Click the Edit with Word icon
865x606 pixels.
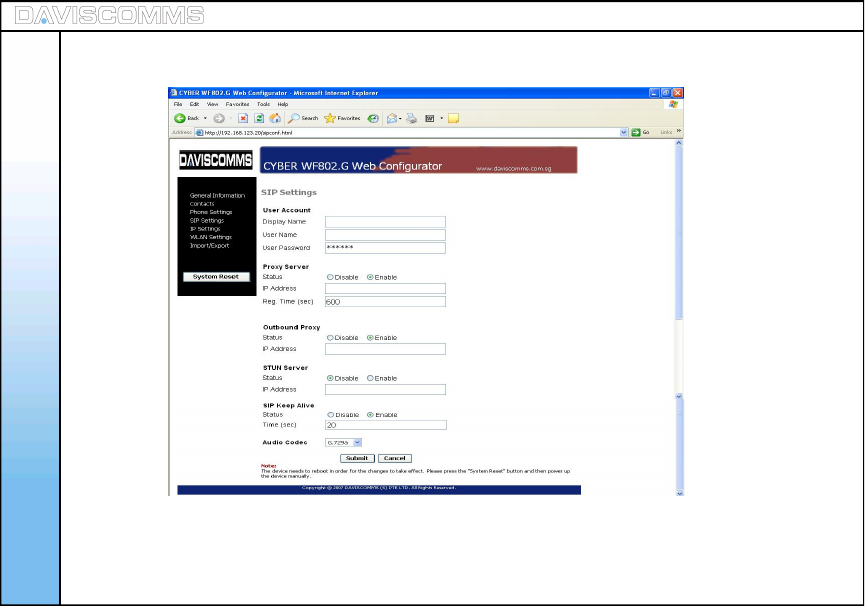tap(430, 118)
